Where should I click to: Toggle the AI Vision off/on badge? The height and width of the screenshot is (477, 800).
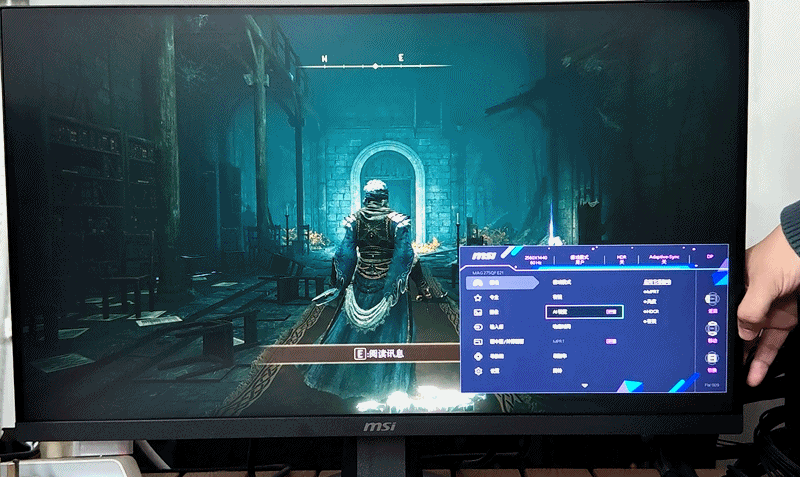pos(611,311)
